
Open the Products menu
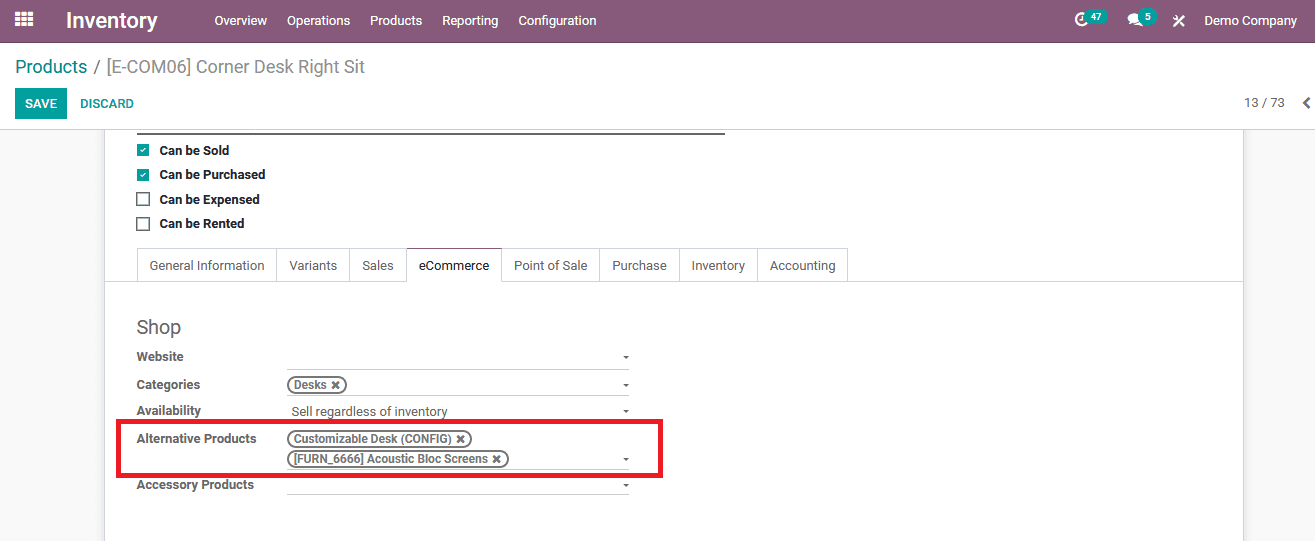[x=396, y=20]
